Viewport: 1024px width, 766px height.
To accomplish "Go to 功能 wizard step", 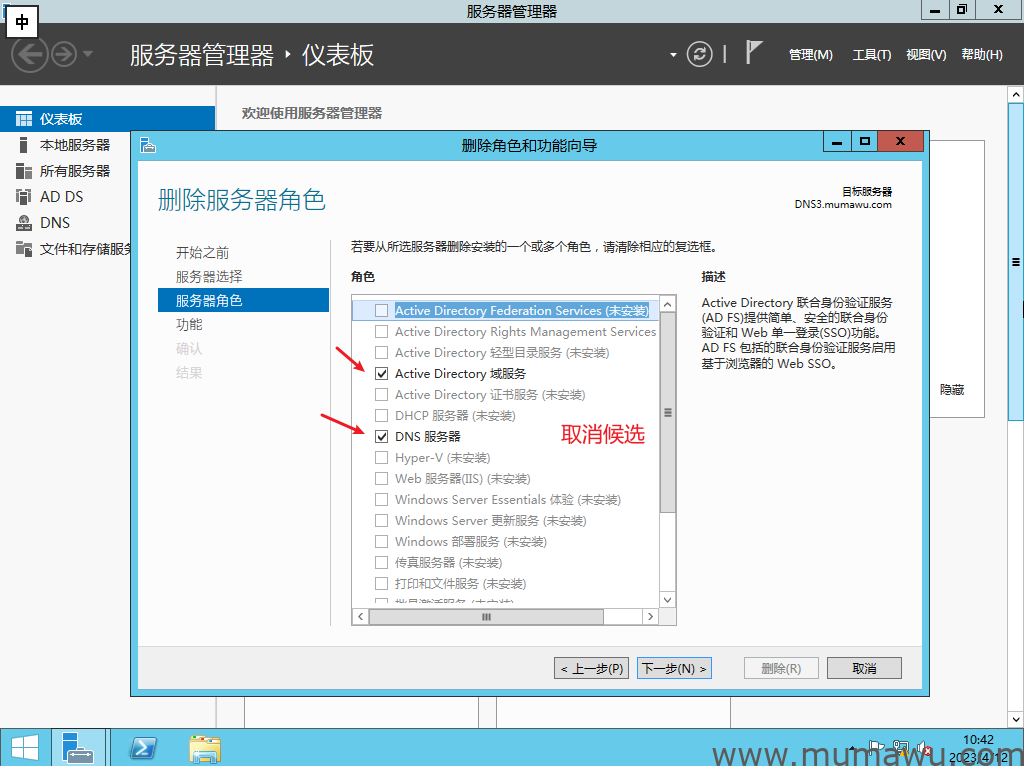I will click(x=189, y=325).
